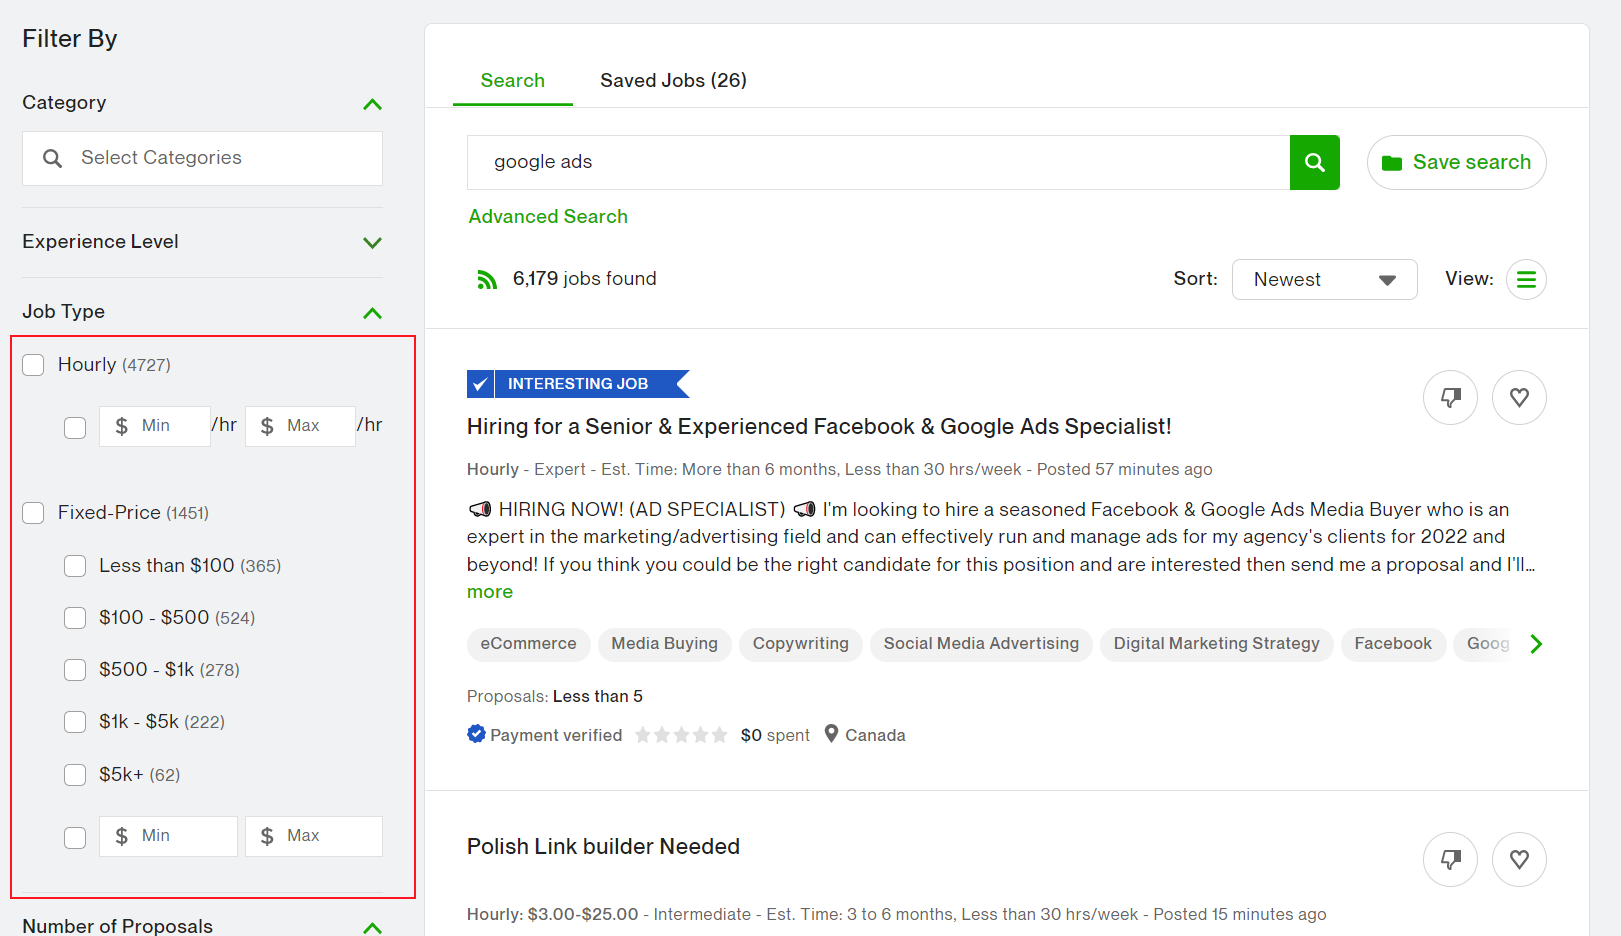
Task: Select the Search tab
Action: pyautogui.click(x=512, y=80)
